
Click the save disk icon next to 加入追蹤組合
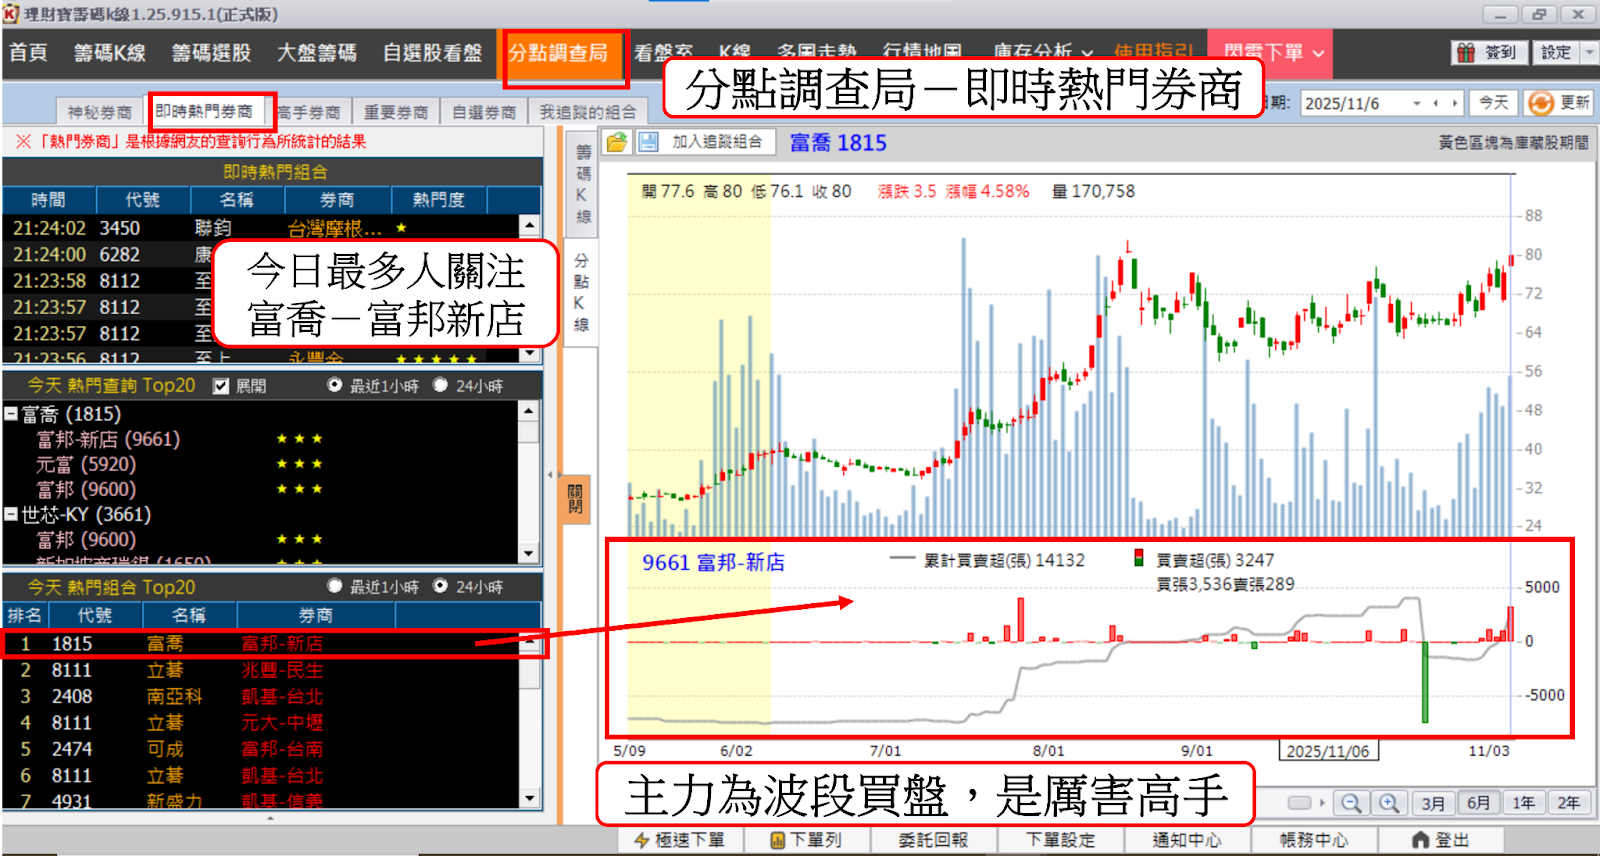(648, 142)
